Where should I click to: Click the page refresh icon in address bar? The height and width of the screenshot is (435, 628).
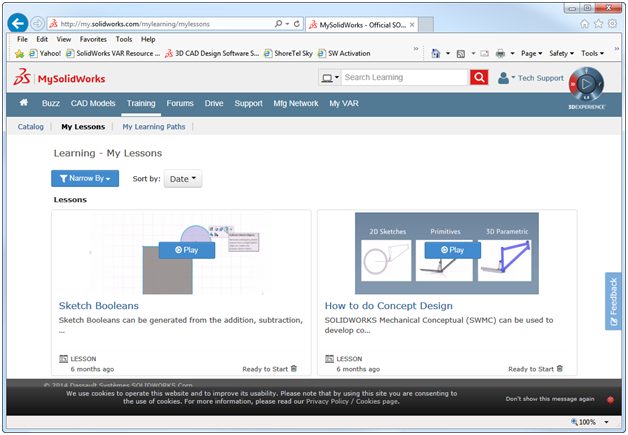coord(297,24)
